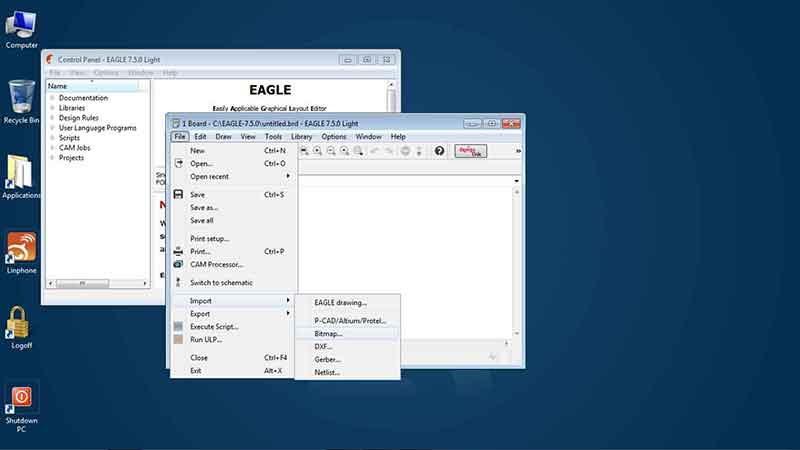Open the Draw menu in Board window
The image size is (800, 450).
point(223,137)
